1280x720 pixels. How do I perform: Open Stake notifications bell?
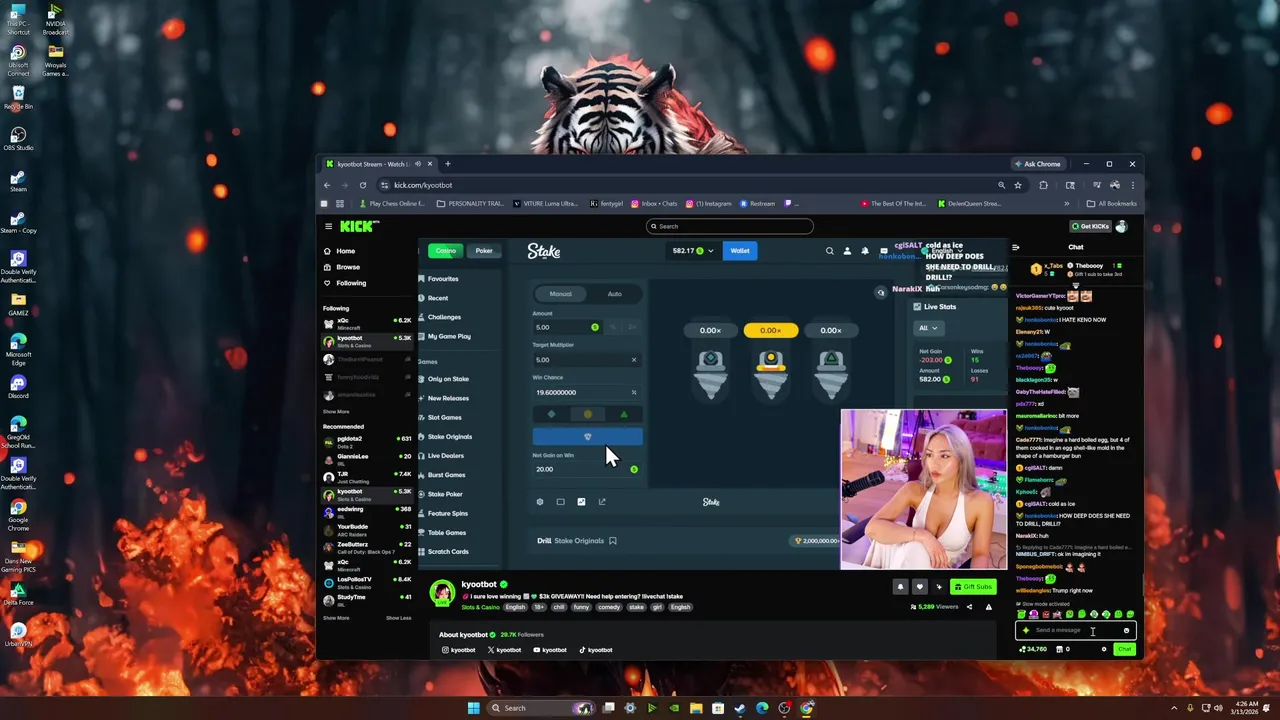[x=865, y=251]
